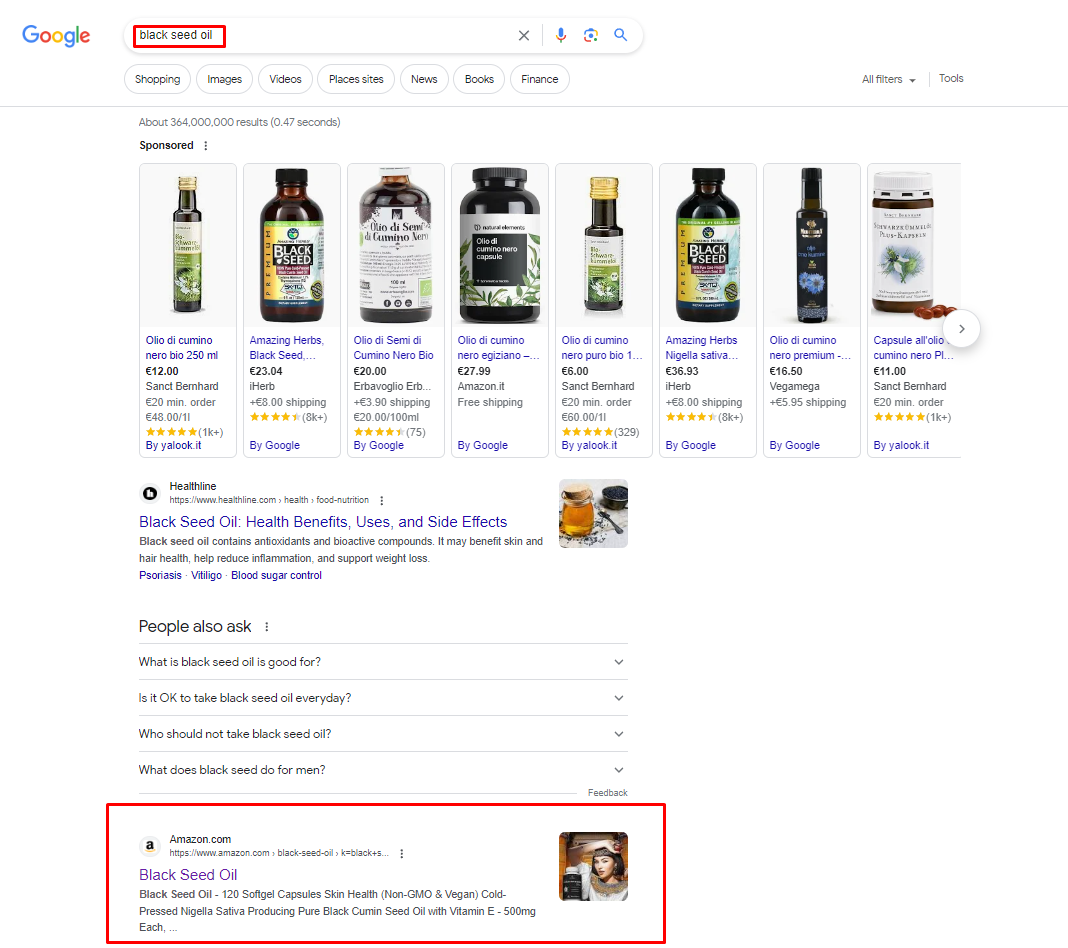Click "By Google" under Vegamega product
The image size is (1068, 948).
[794, 445]
